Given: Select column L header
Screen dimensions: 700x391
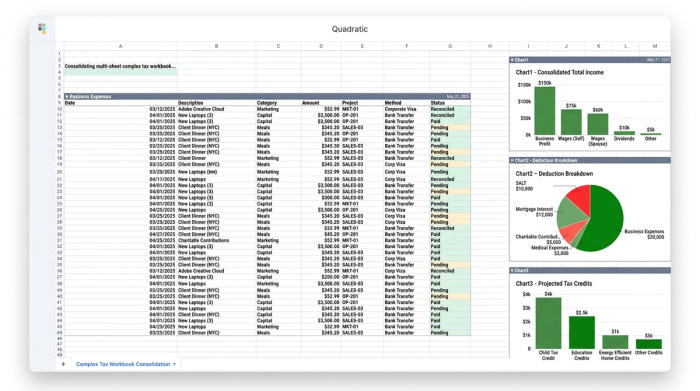Looking at the screenshot, I should pyautogui.click(x=626, y=46).
